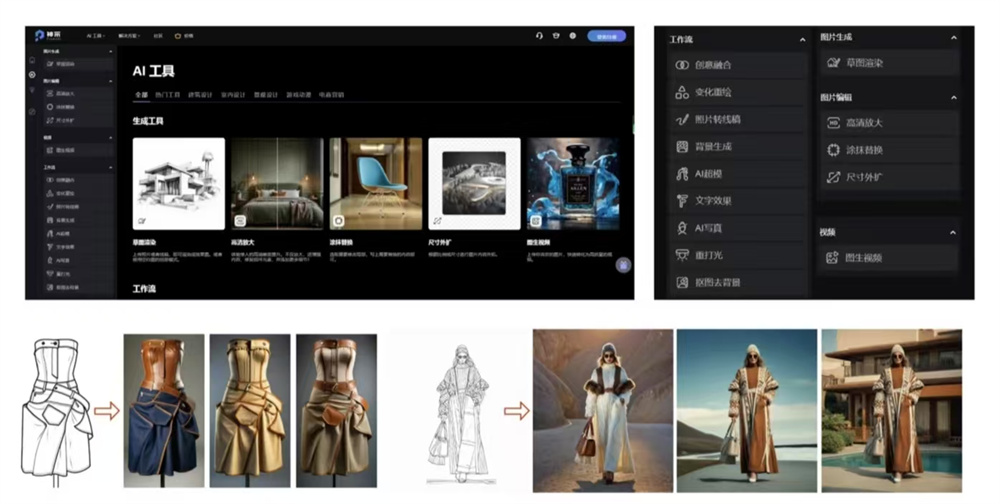Click the 神采 logo in the top bar
The height and width of the screenshot is (504, 1000).
tap(48, 36)
